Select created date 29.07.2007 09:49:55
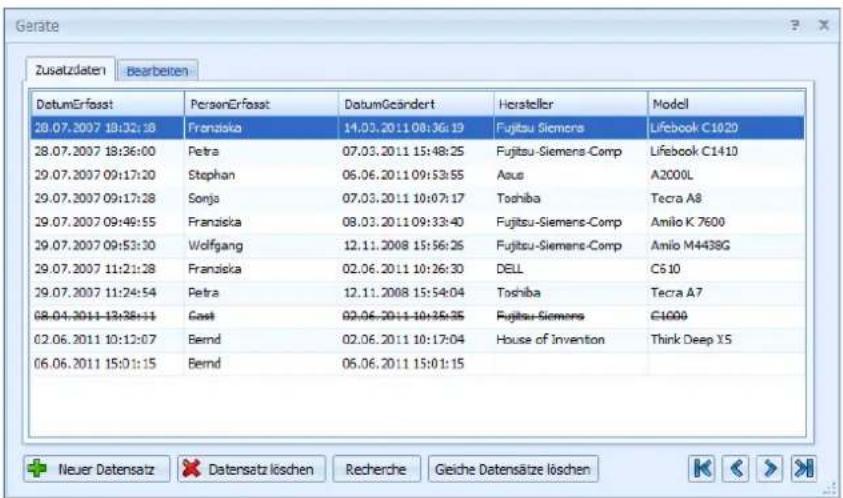The image size is (843, 498). (107, 222)
